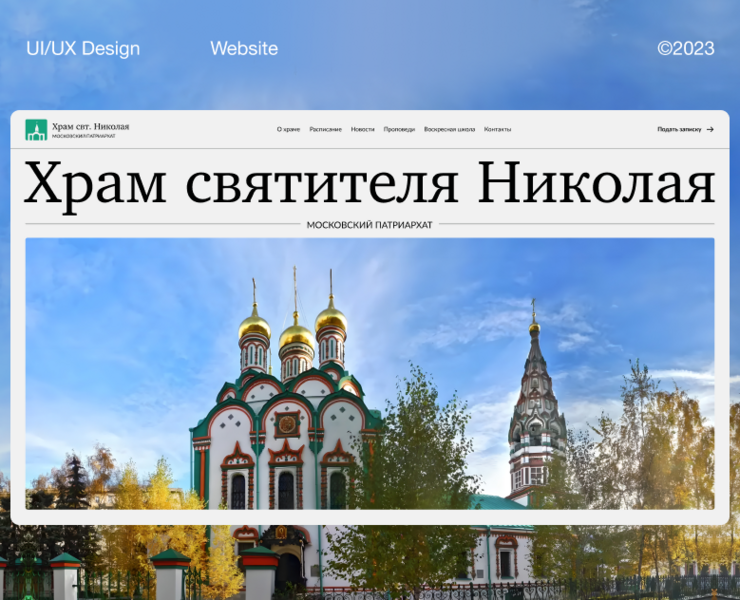Click the 'Website' label
This screenshot has height=600, width=740.
point(244,49)
